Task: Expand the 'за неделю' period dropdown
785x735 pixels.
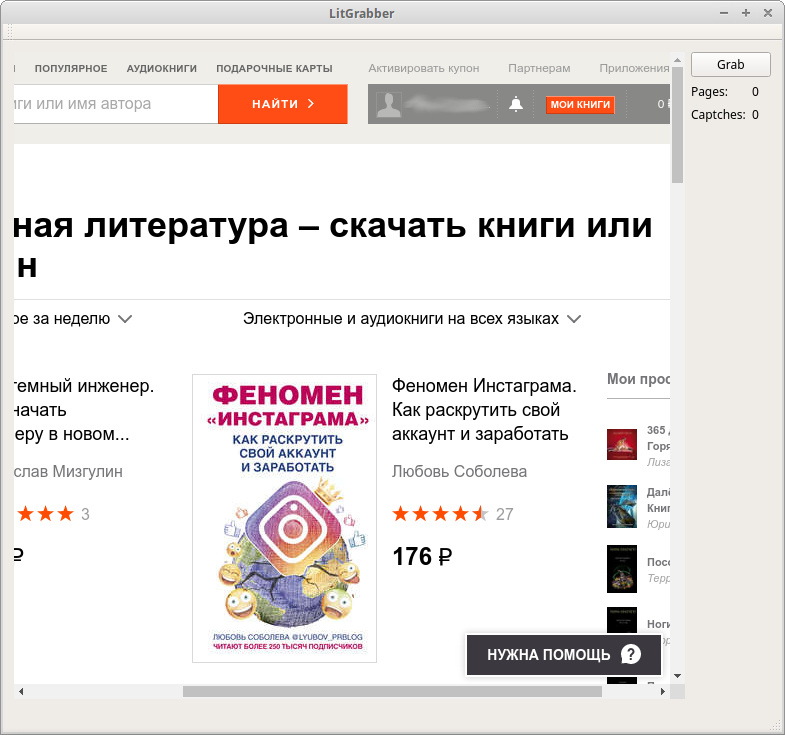Action: tap(73, 318)
